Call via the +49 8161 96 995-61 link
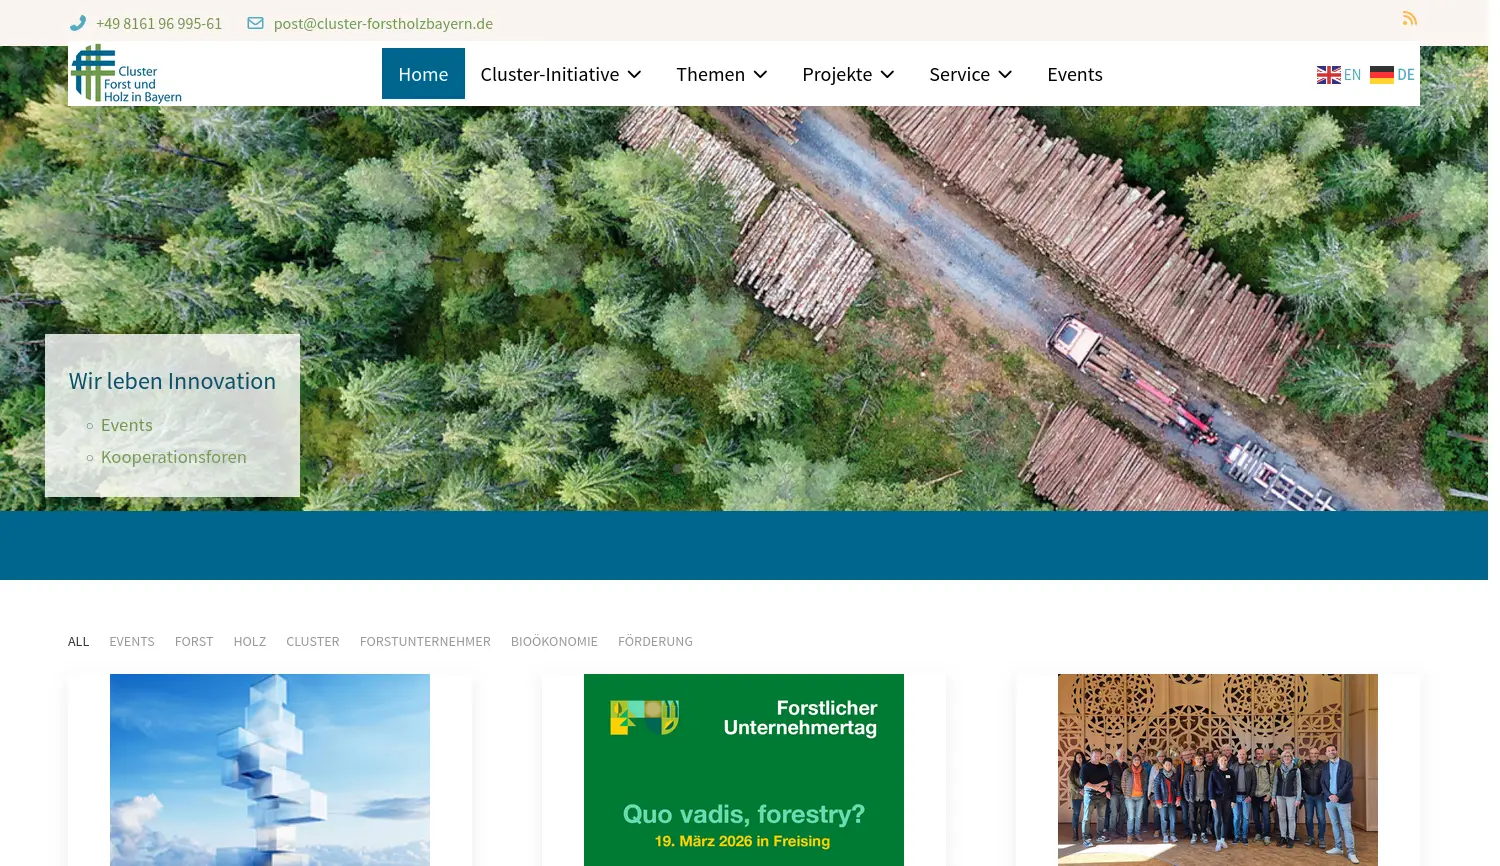Image resolution: width=1500 pixels, height=866 pixels. click(x=158, y=23)
